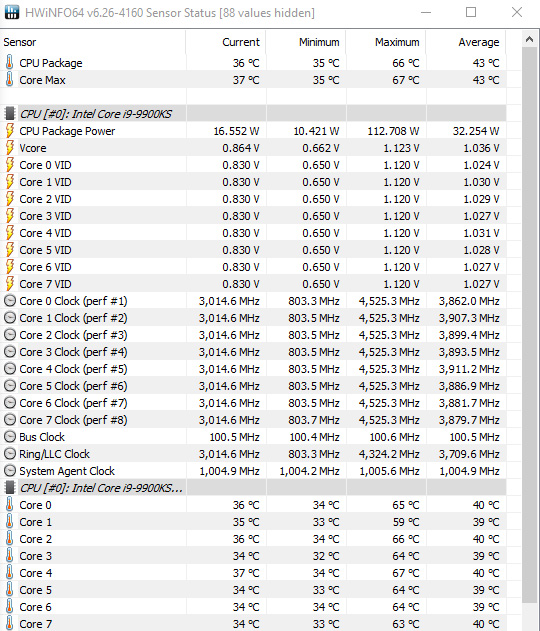Click the Ring/LLC Clock icon
The width and height of the screenshot is (540, 631).
tap(10, 454)
